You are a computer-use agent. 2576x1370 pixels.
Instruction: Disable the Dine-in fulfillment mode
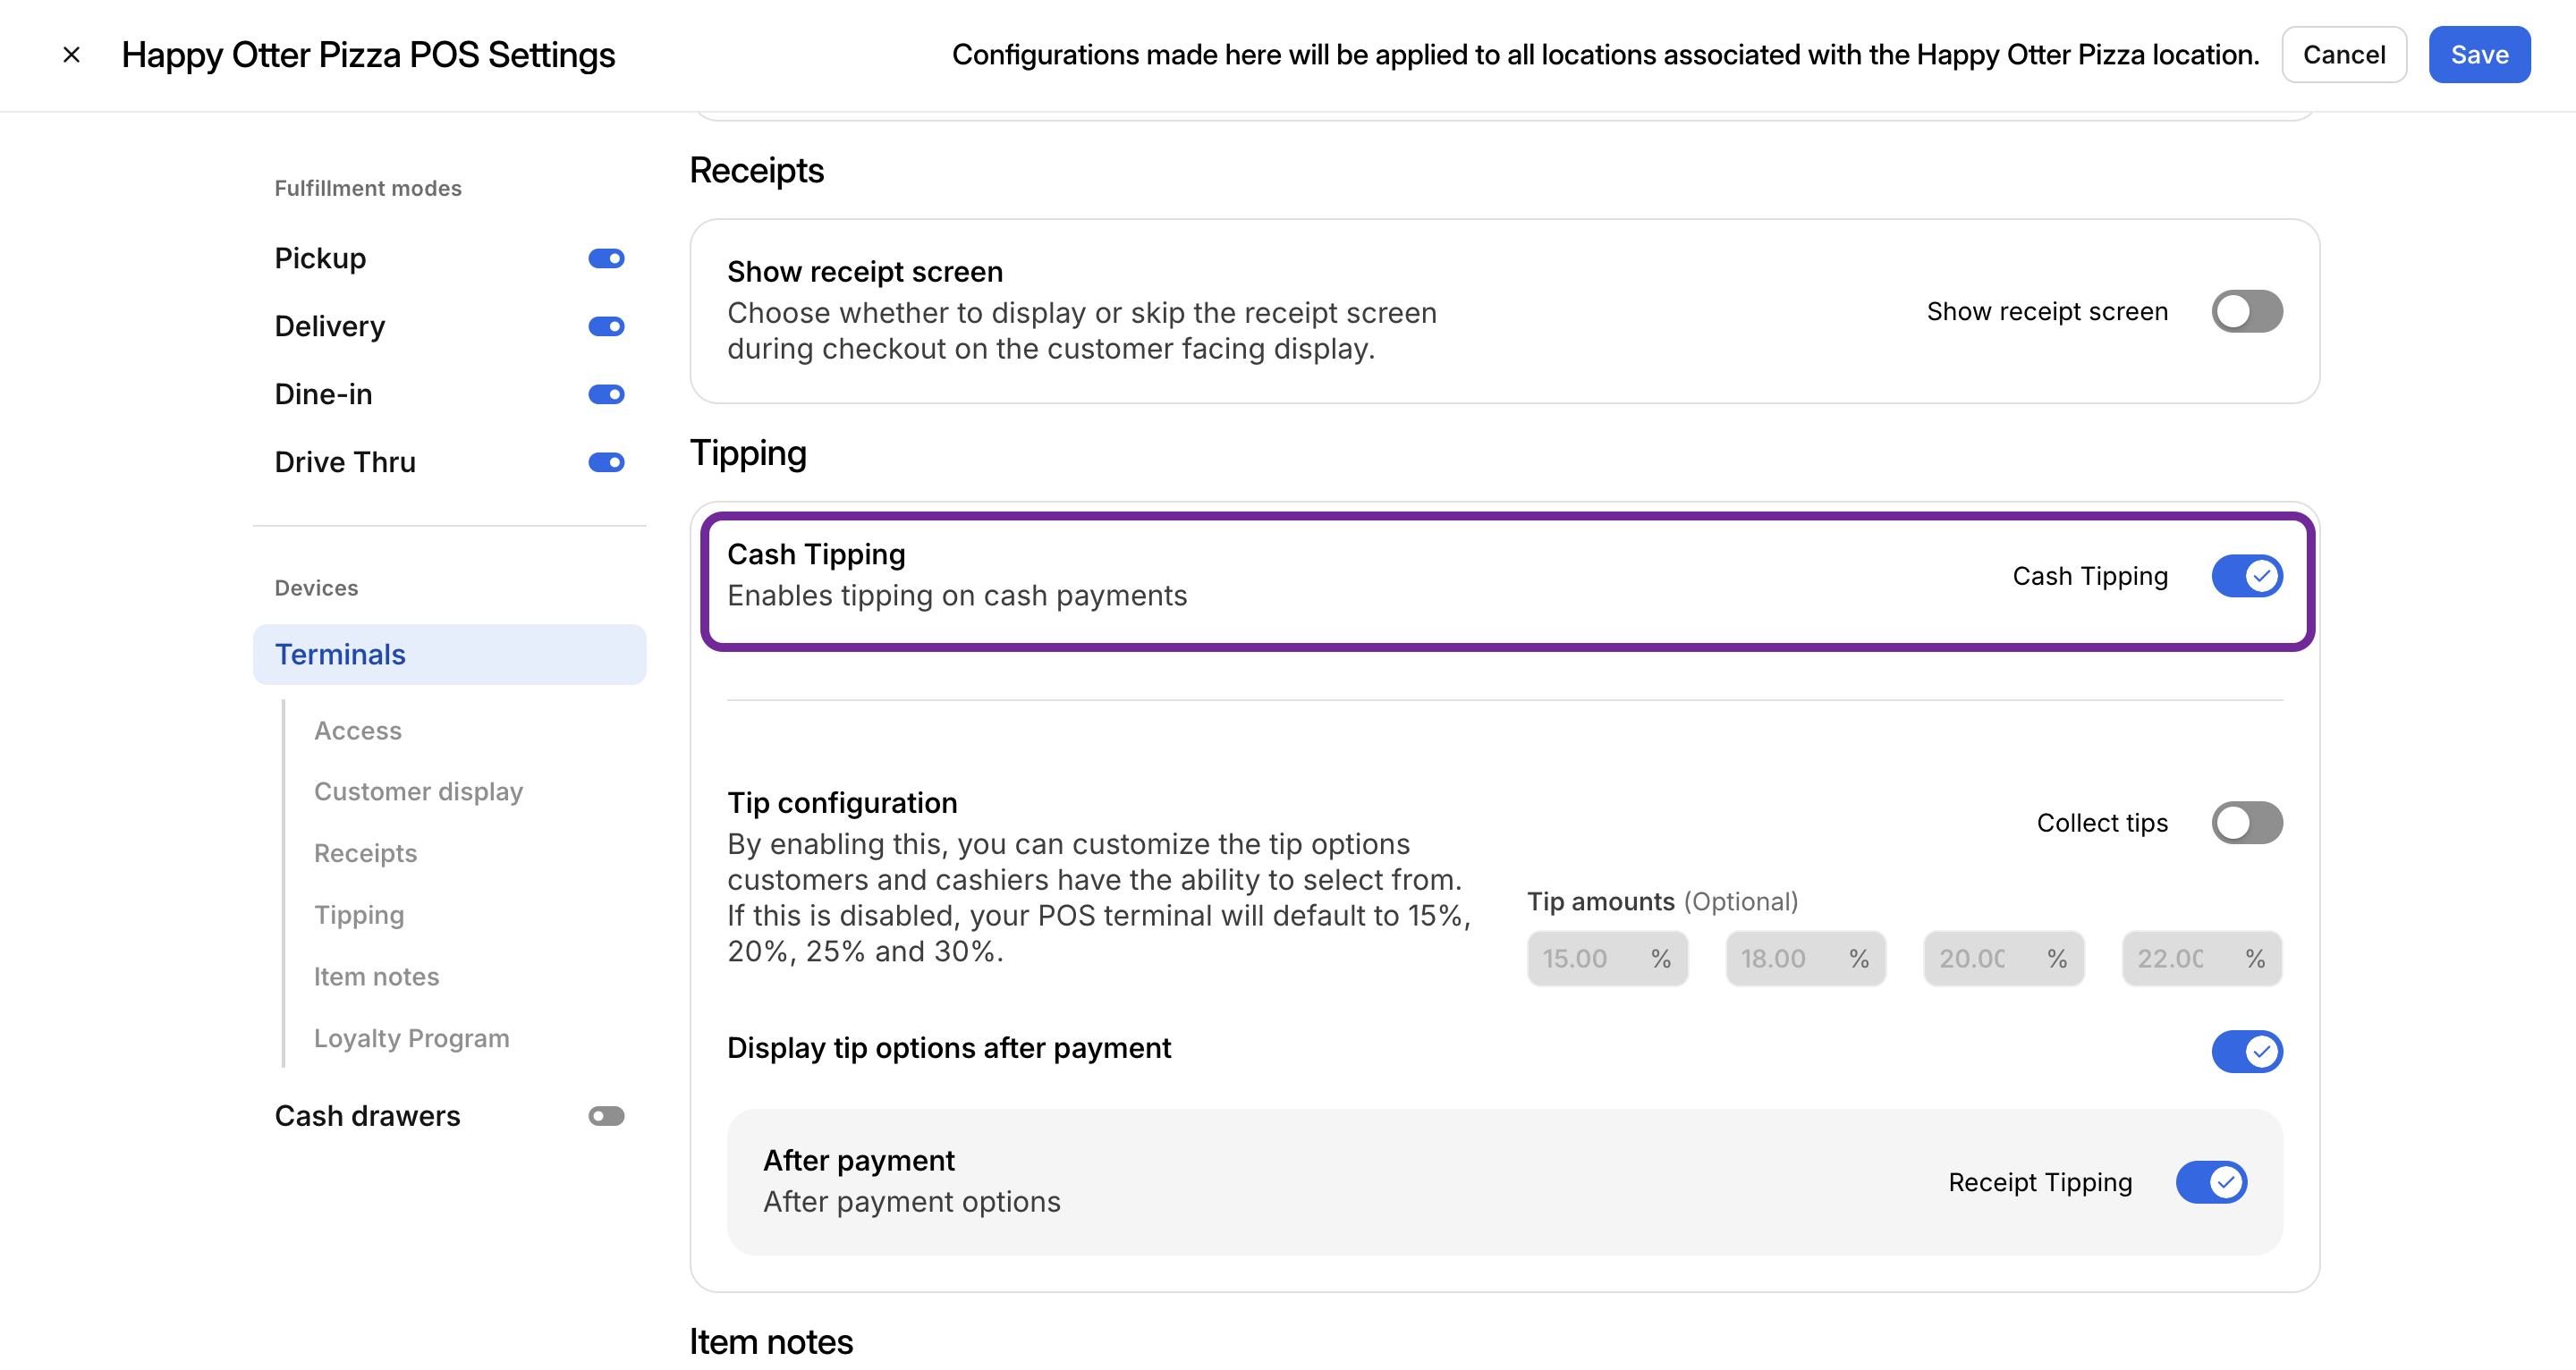(606, 395)
